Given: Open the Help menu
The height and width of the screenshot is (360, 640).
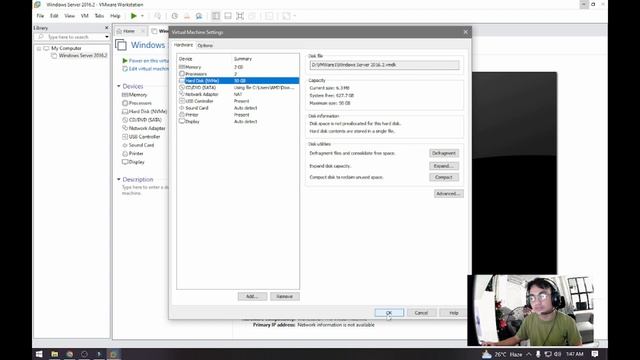Looking at the screenshot, I should [115, 16].
